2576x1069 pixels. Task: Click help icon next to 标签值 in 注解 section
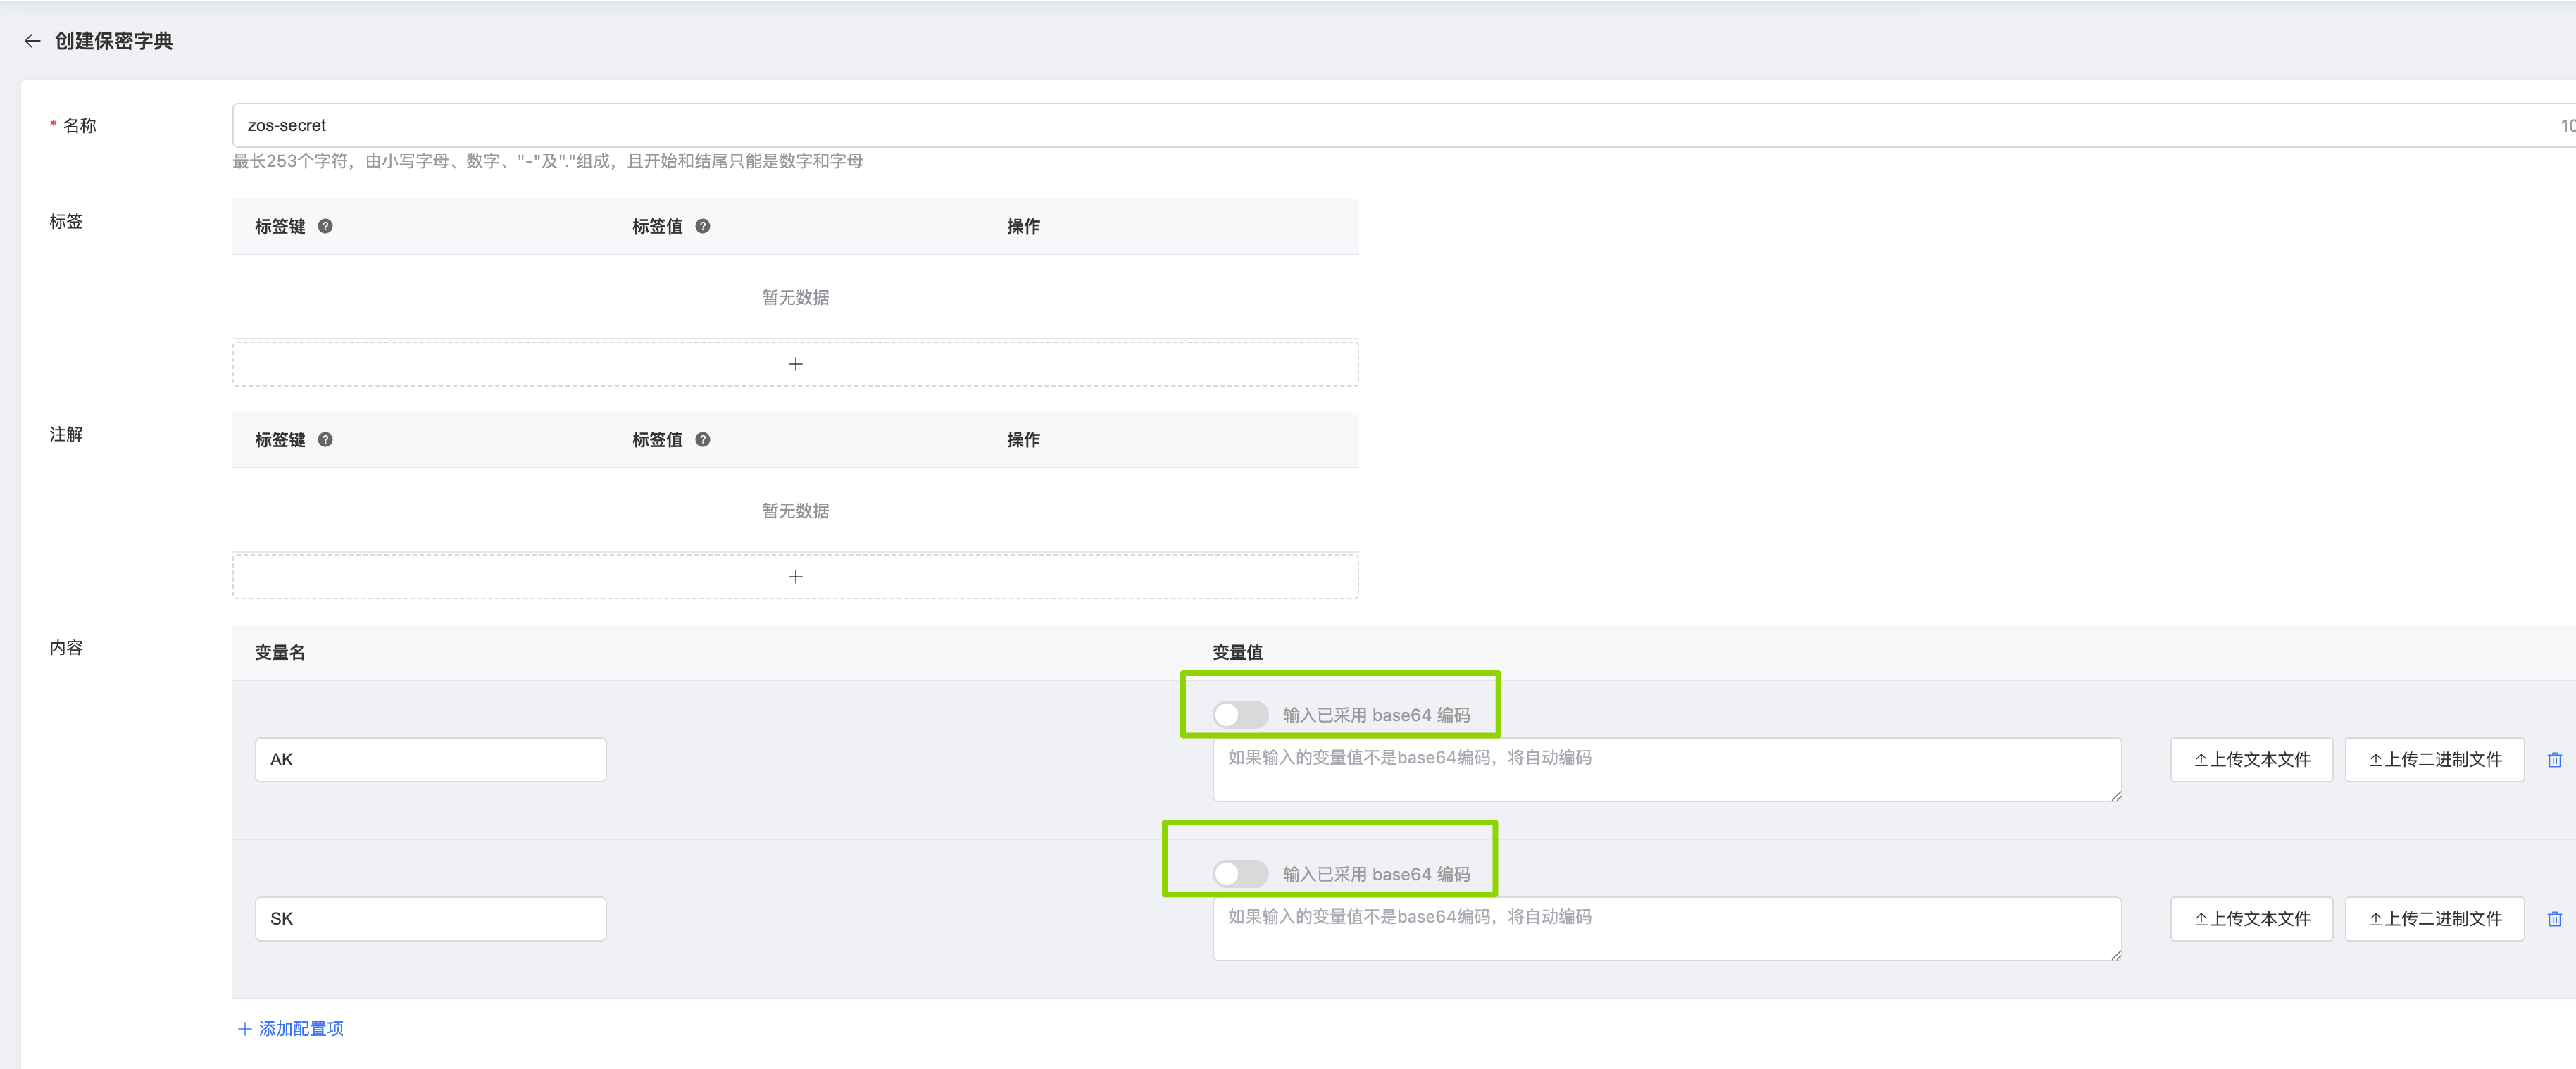(703, 439)
